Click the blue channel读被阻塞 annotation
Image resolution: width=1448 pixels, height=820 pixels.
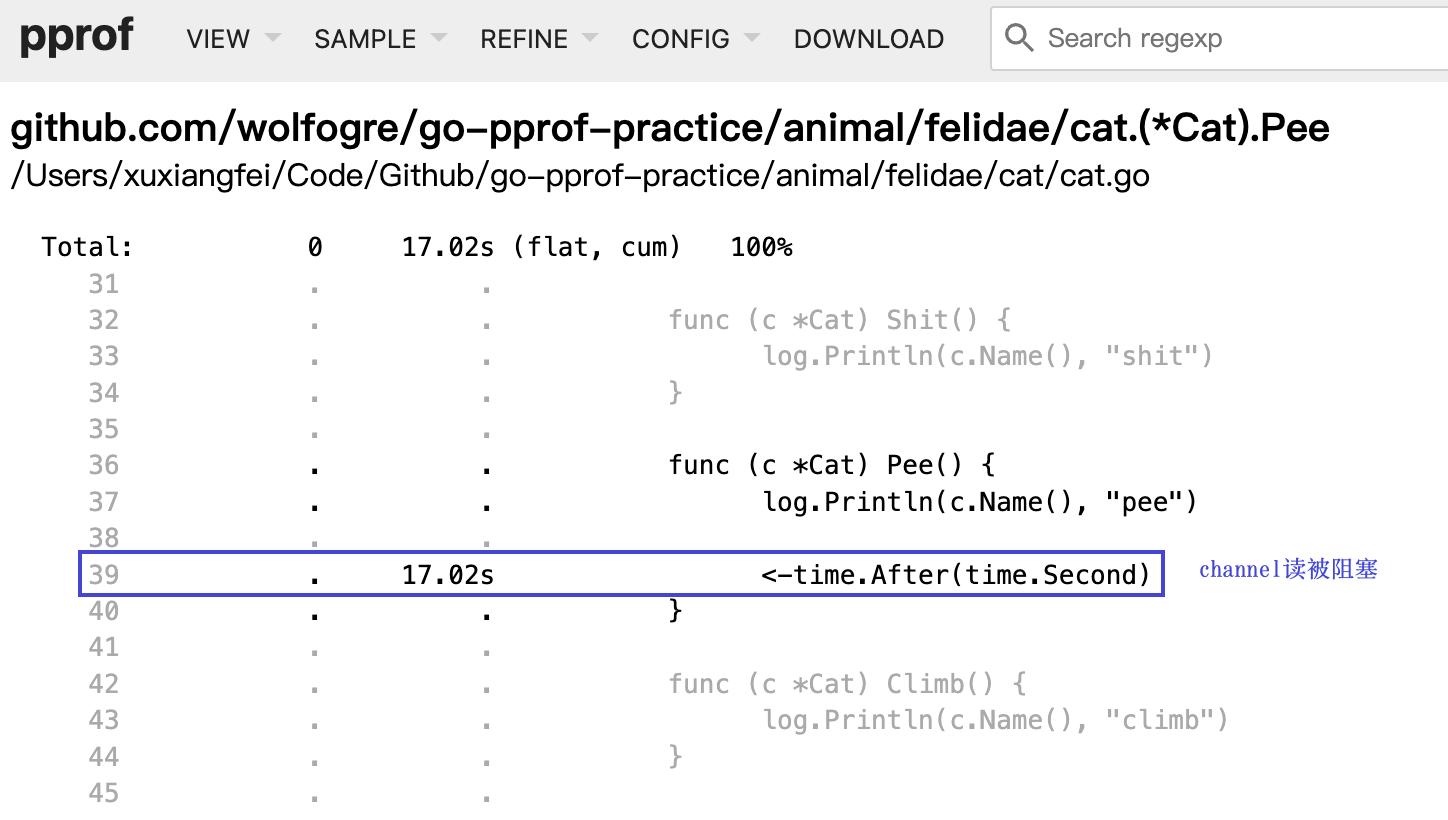point(1288,569)
